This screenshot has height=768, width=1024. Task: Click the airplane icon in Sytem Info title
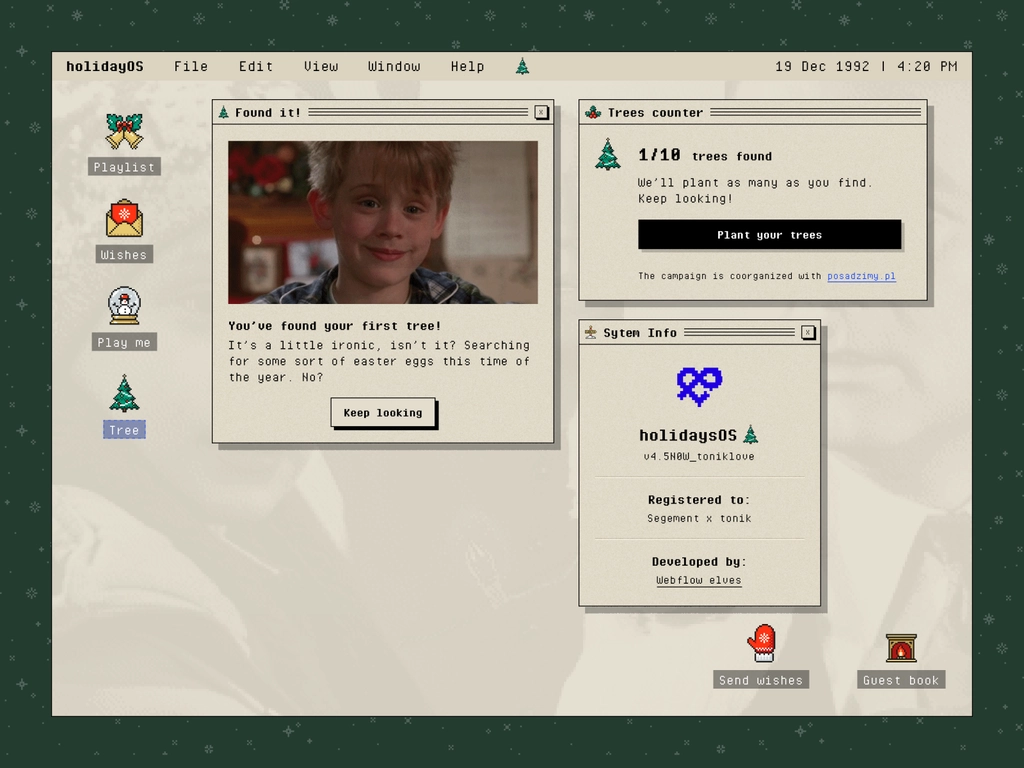(x=590, y=332)
